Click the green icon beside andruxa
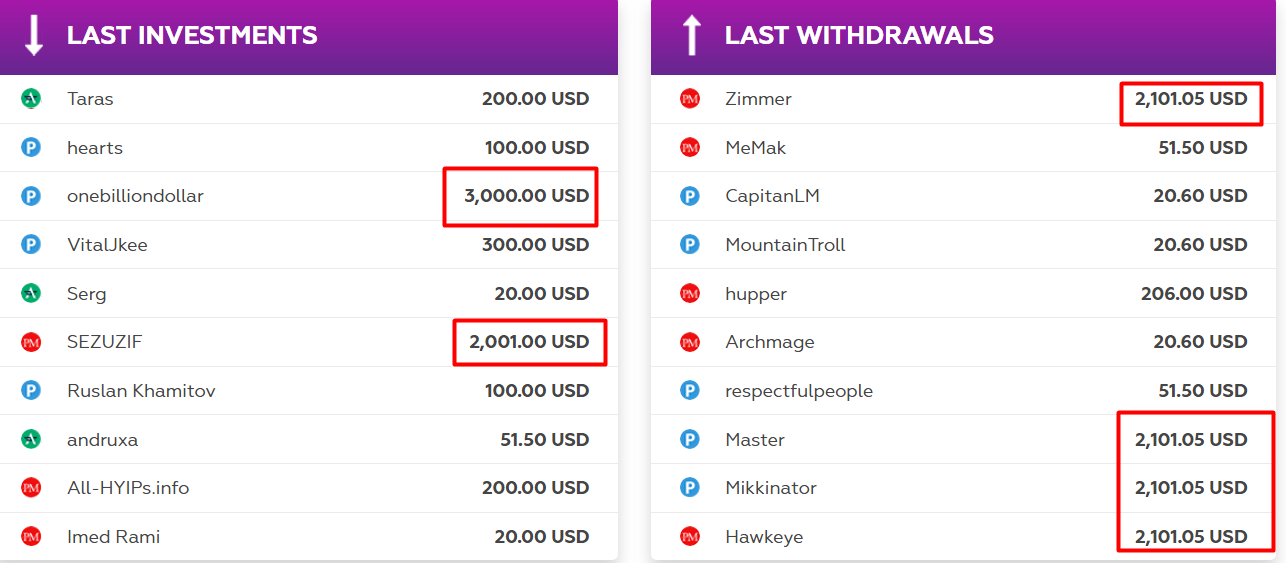The width and height of the screenshot is (1286, 563). 31,439
